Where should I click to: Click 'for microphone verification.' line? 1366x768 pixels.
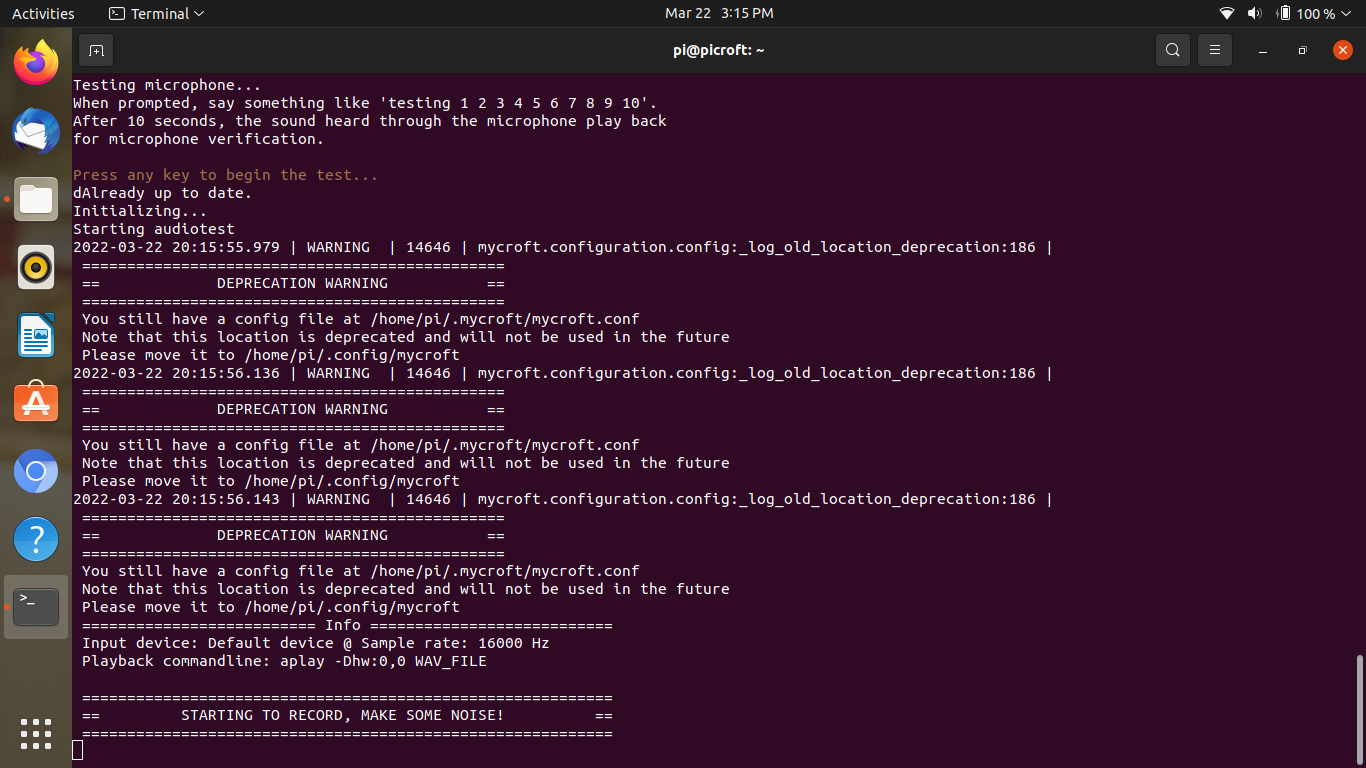tap(199, 139)
